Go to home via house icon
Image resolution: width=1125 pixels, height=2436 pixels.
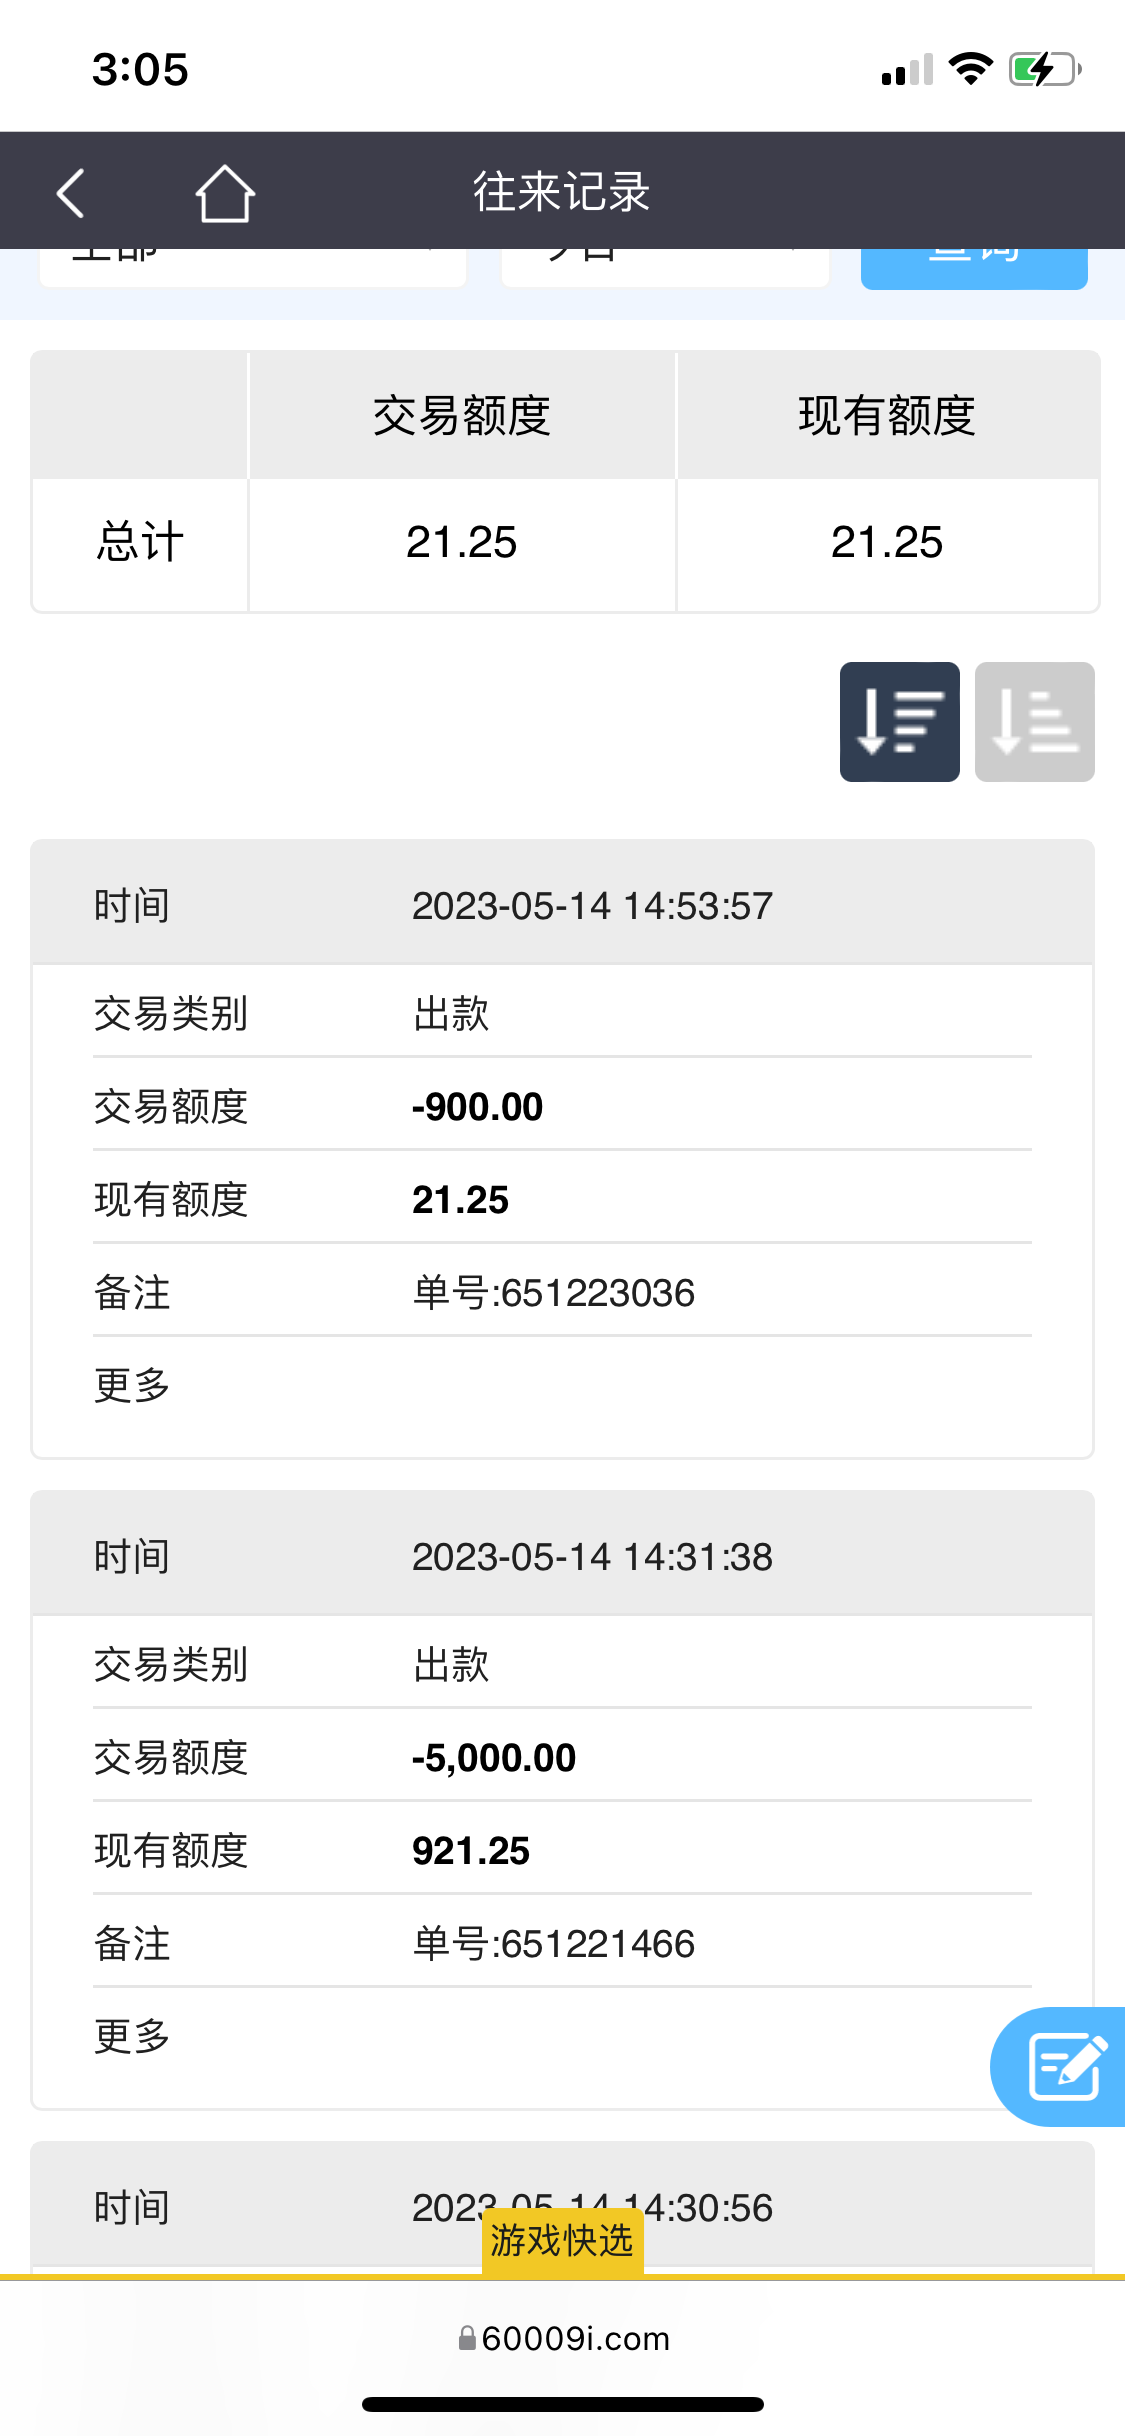coord(224,192)
